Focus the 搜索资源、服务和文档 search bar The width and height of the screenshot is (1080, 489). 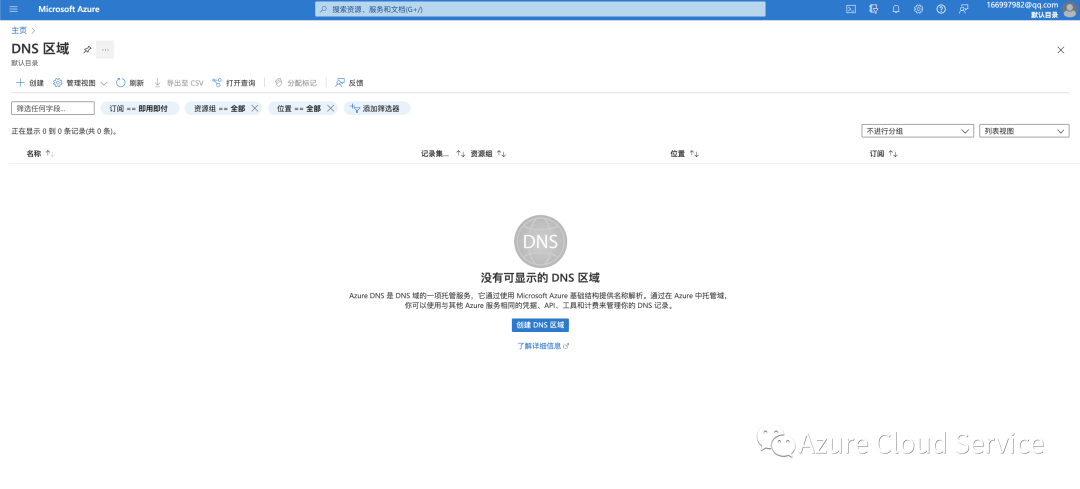540,9
